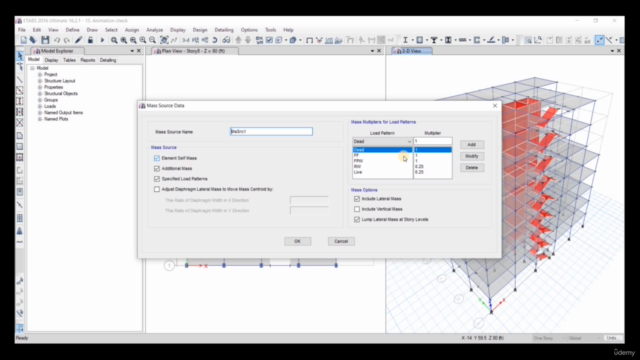Switch to Tables tab in Model Explorer
This screenshot has height=360, width=640.
click(x=69, y=60)
